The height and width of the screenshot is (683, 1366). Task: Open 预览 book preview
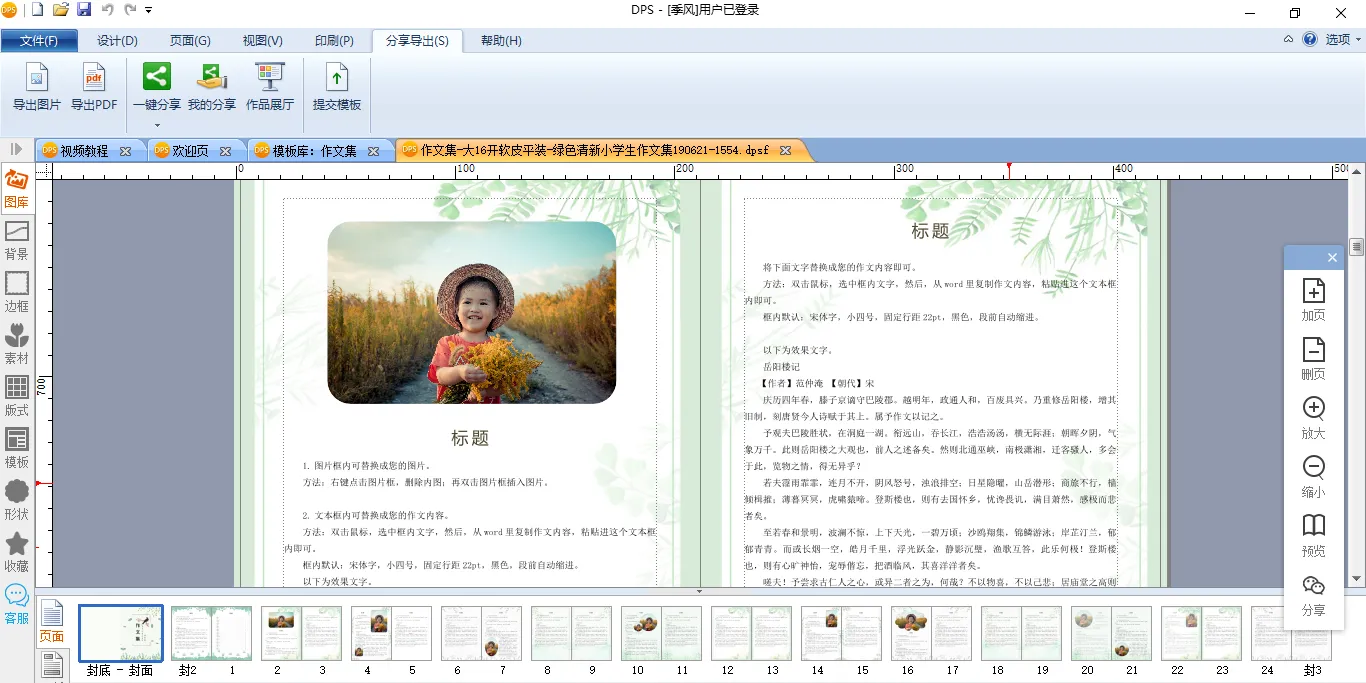coord(1313,536)
